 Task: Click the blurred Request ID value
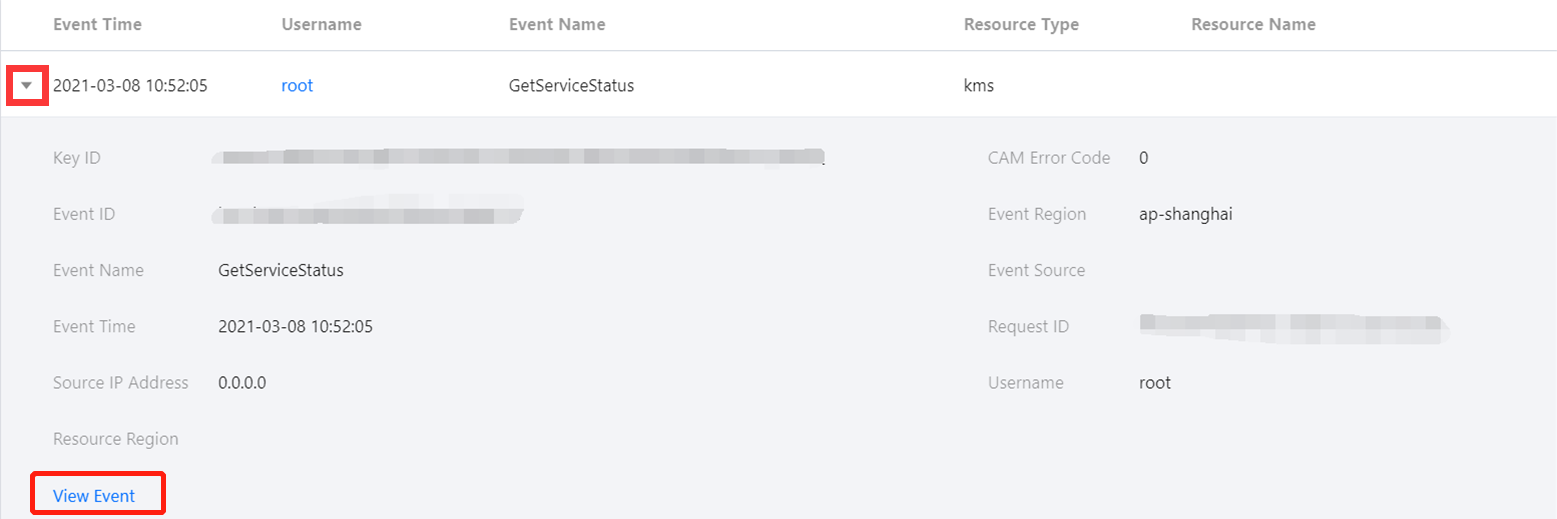click(1293, 324)
